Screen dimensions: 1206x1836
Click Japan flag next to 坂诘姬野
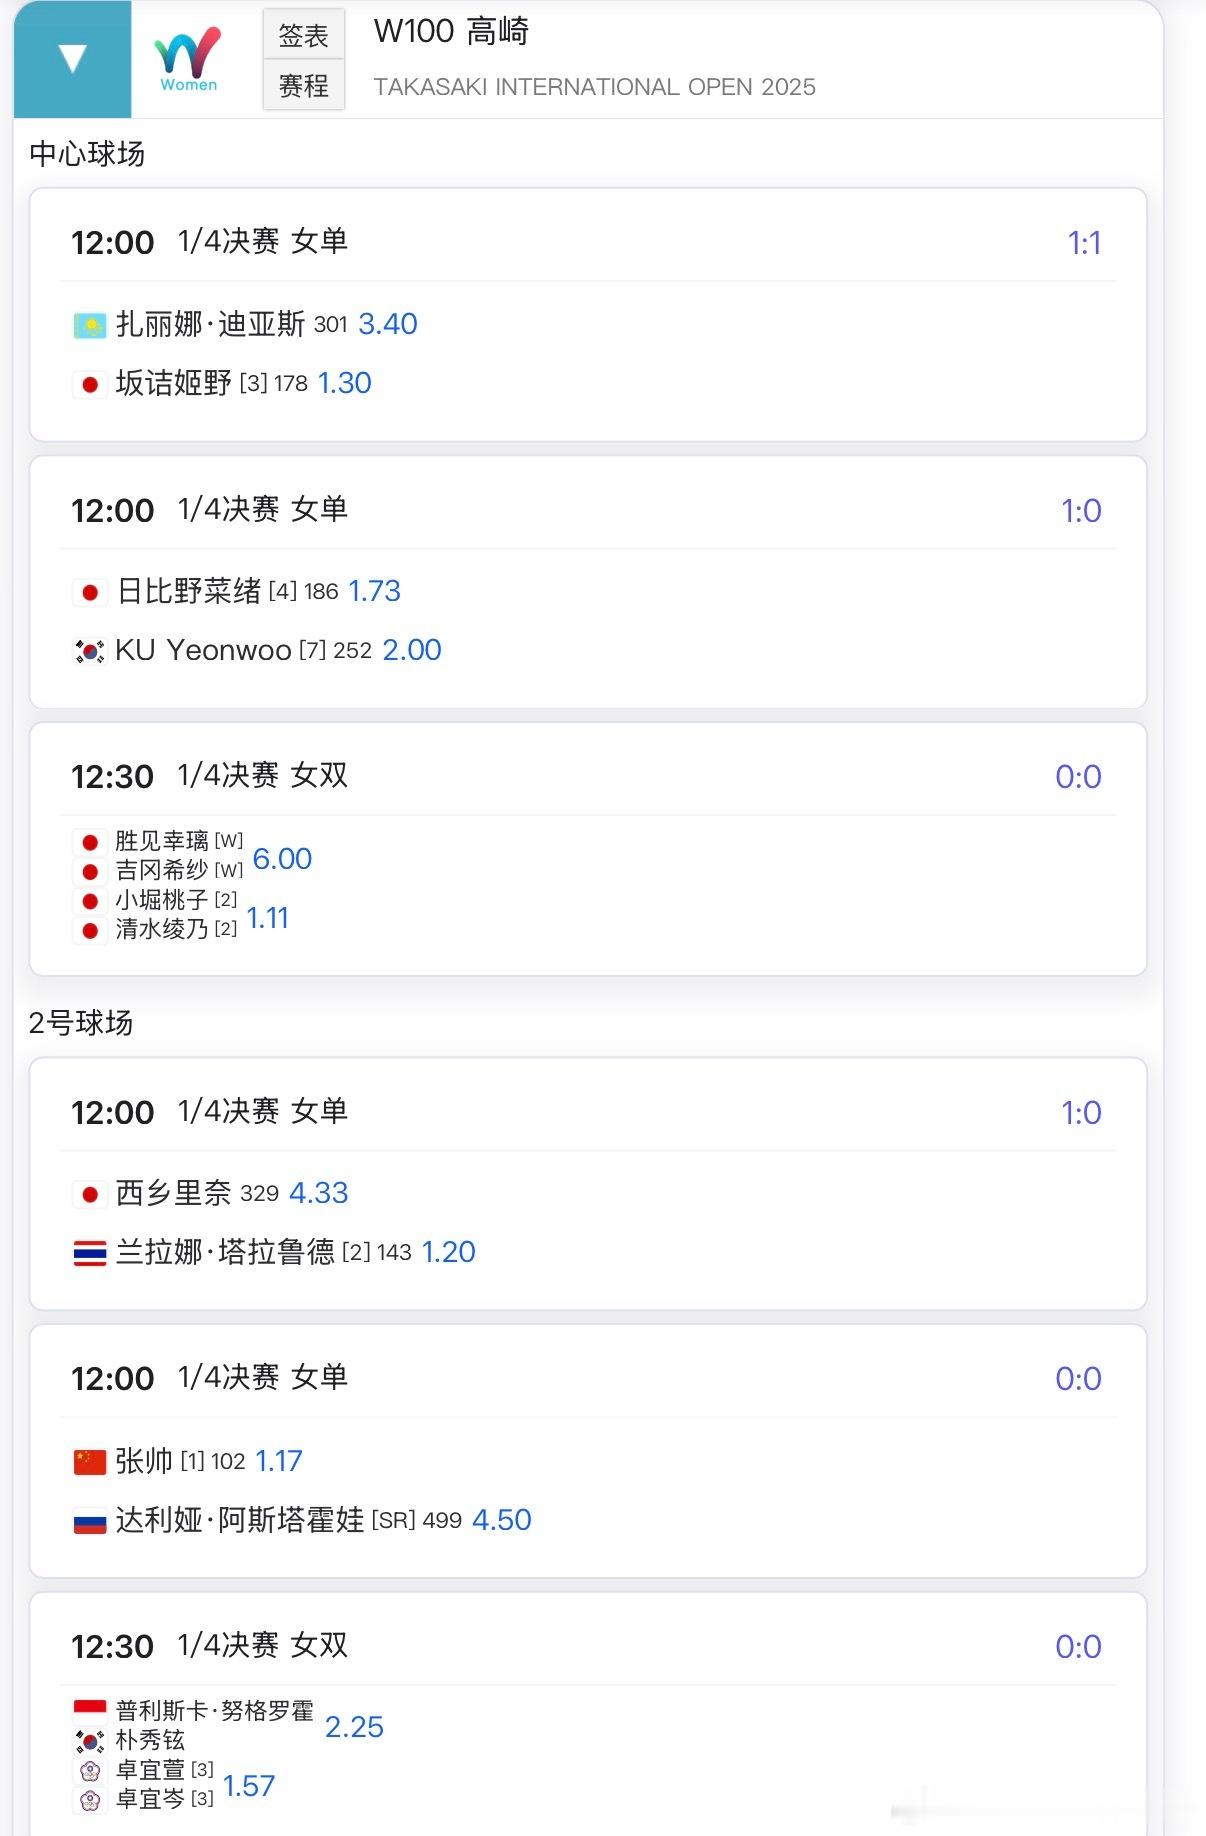(90, 384)
